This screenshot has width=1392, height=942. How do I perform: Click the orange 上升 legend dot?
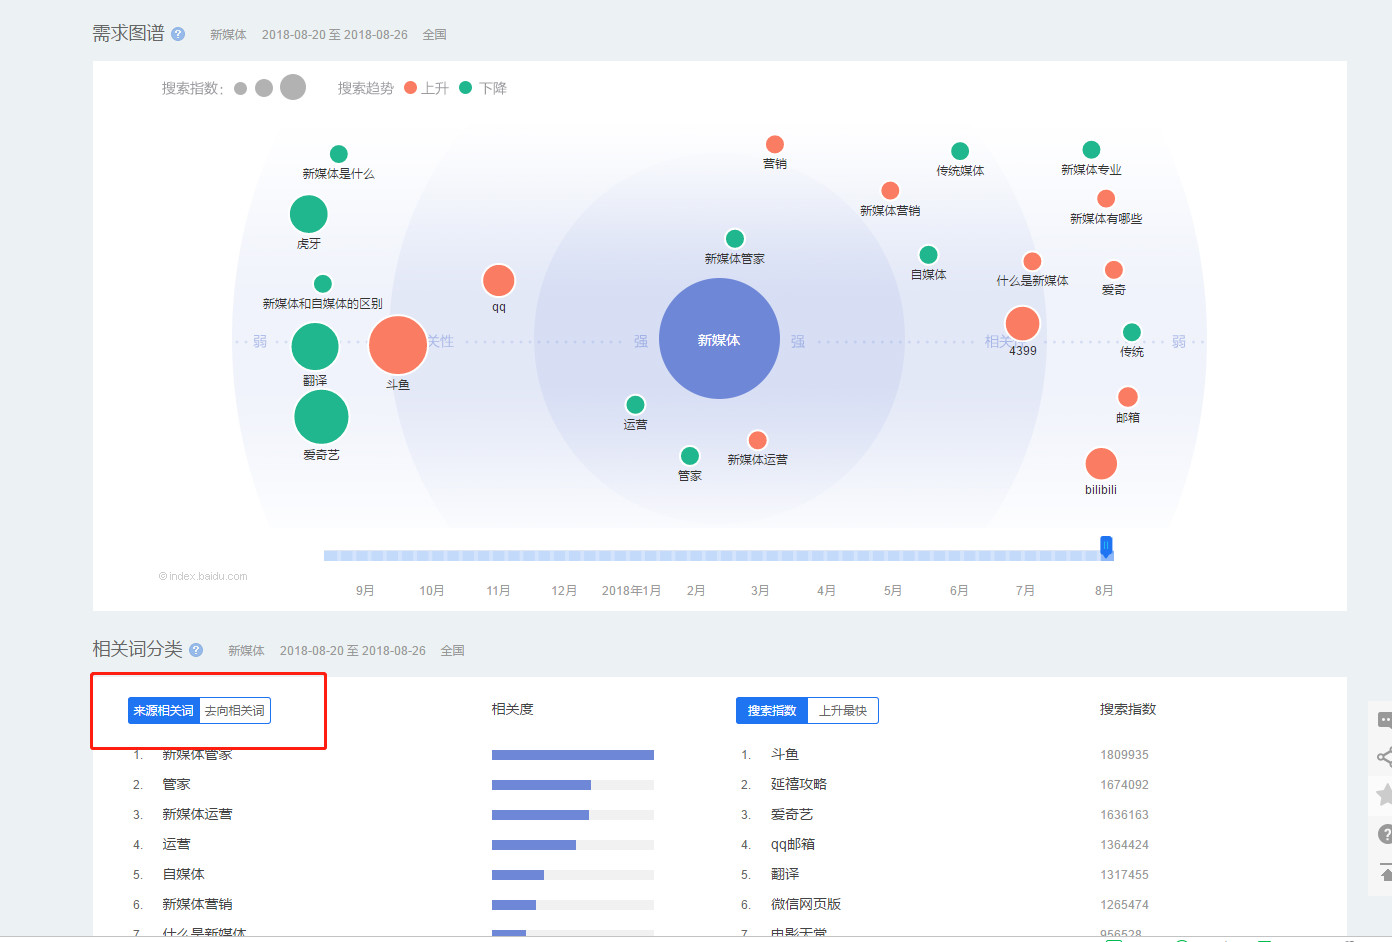click(x=410, y=88)
